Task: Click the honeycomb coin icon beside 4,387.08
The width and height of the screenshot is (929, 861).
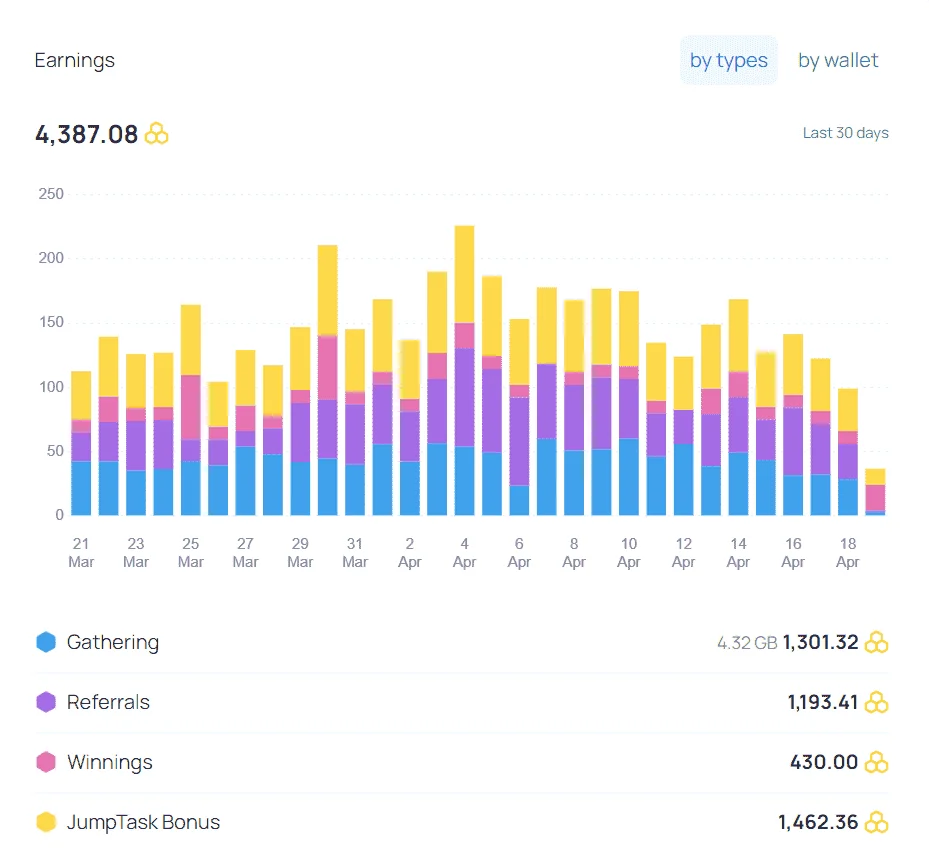Action: (156, 133)
